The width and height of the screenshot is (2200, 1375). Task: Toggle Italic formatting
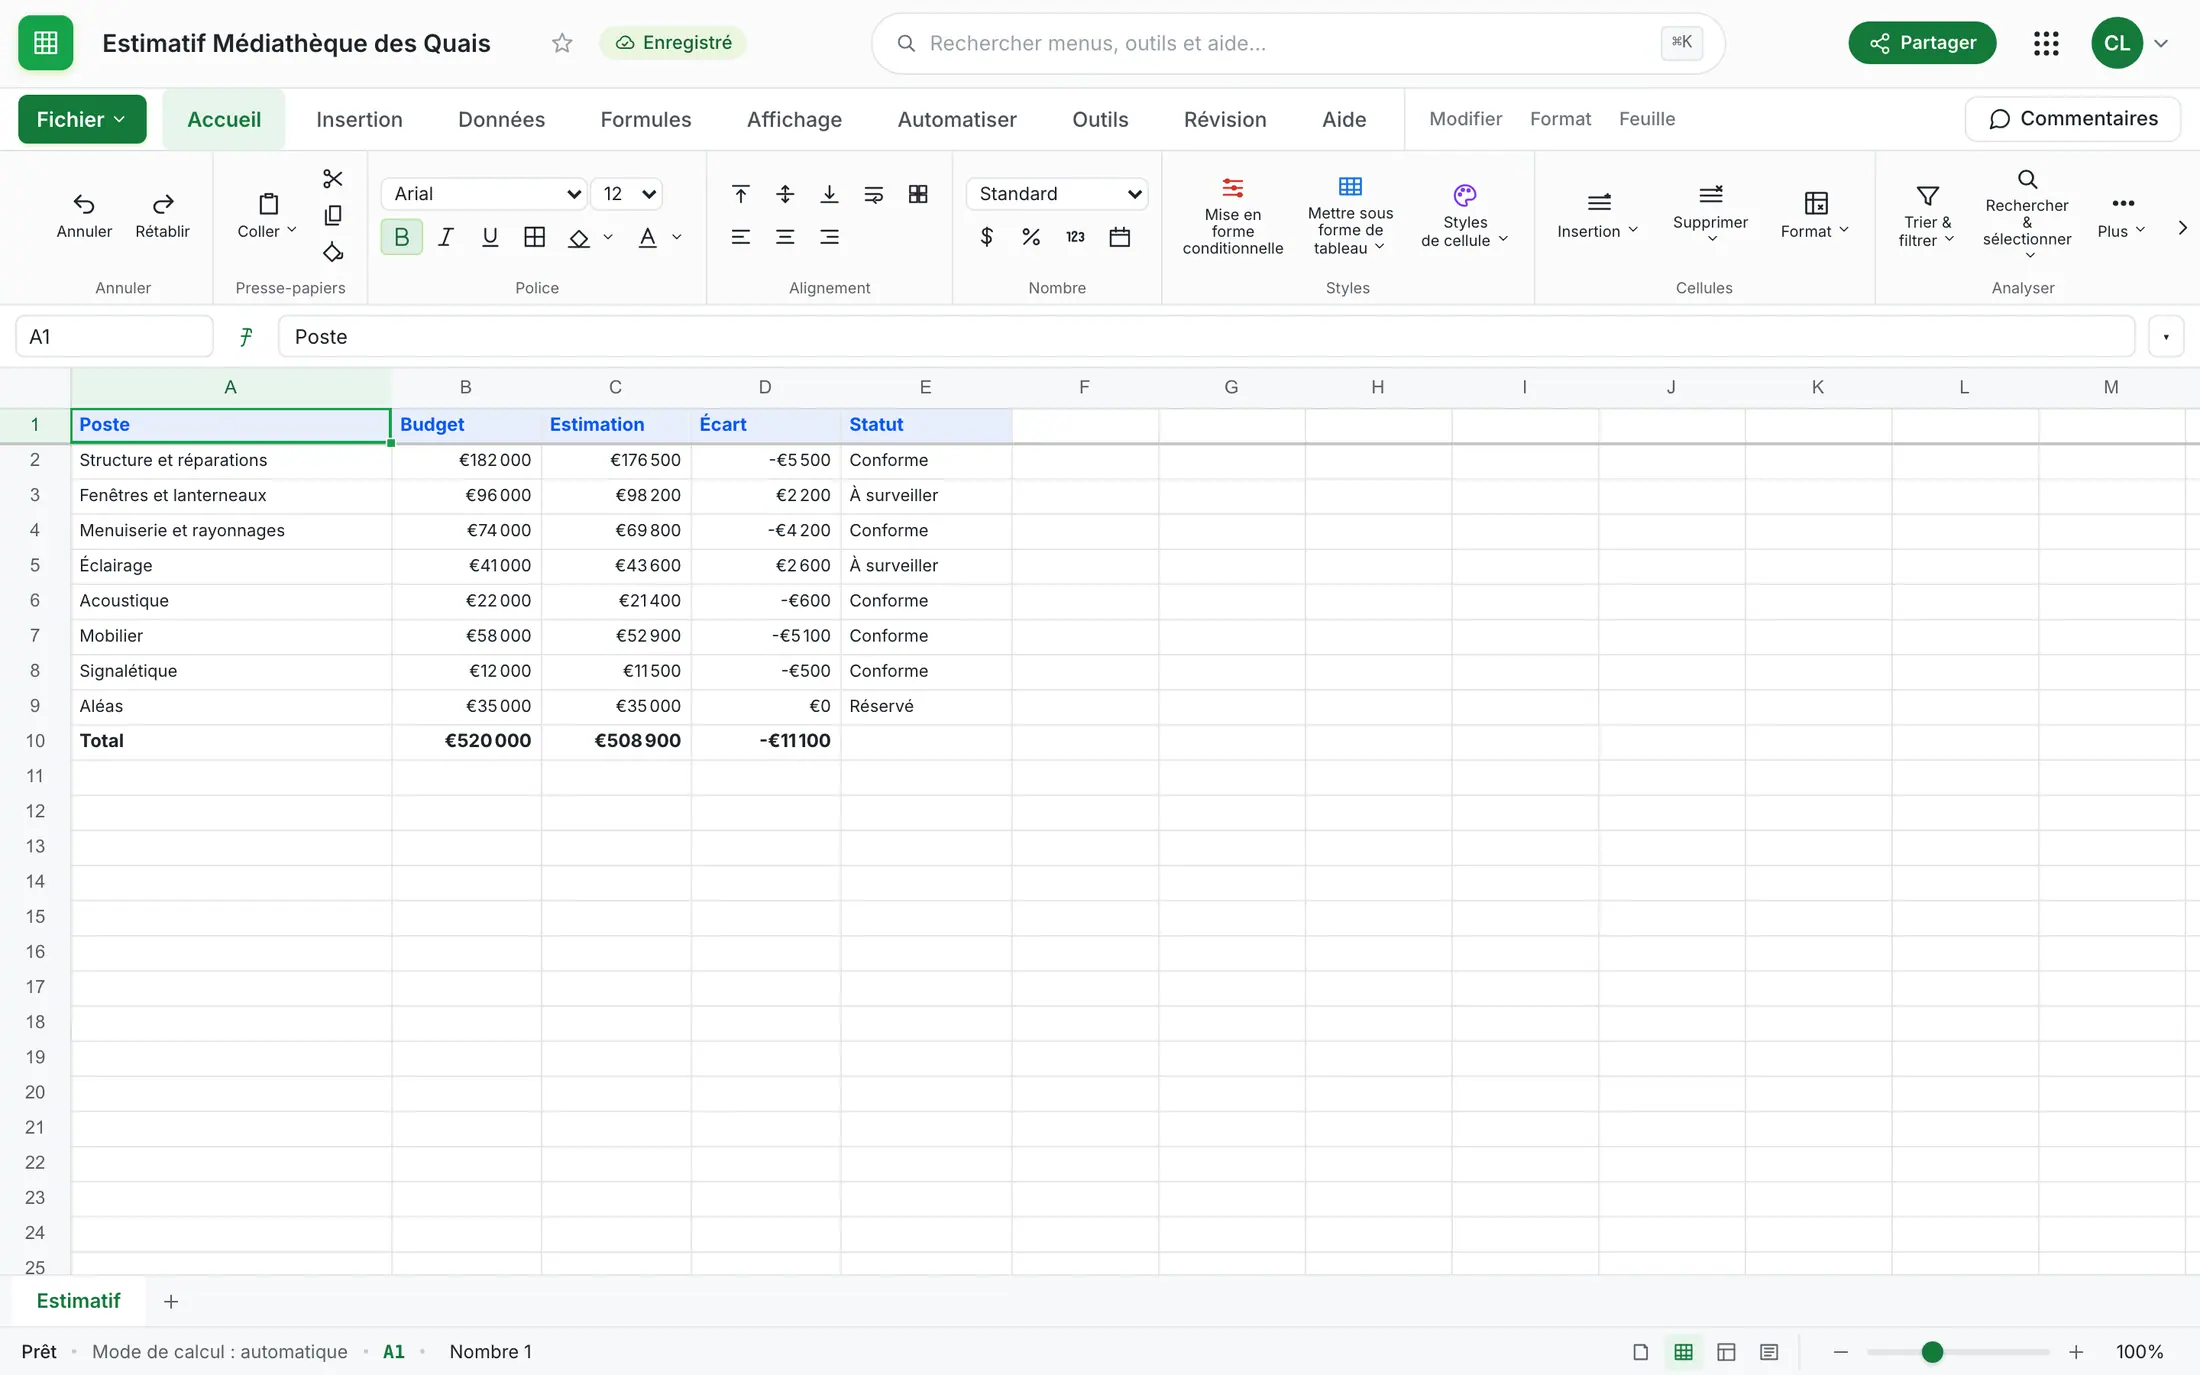click(x=446, y=237)
